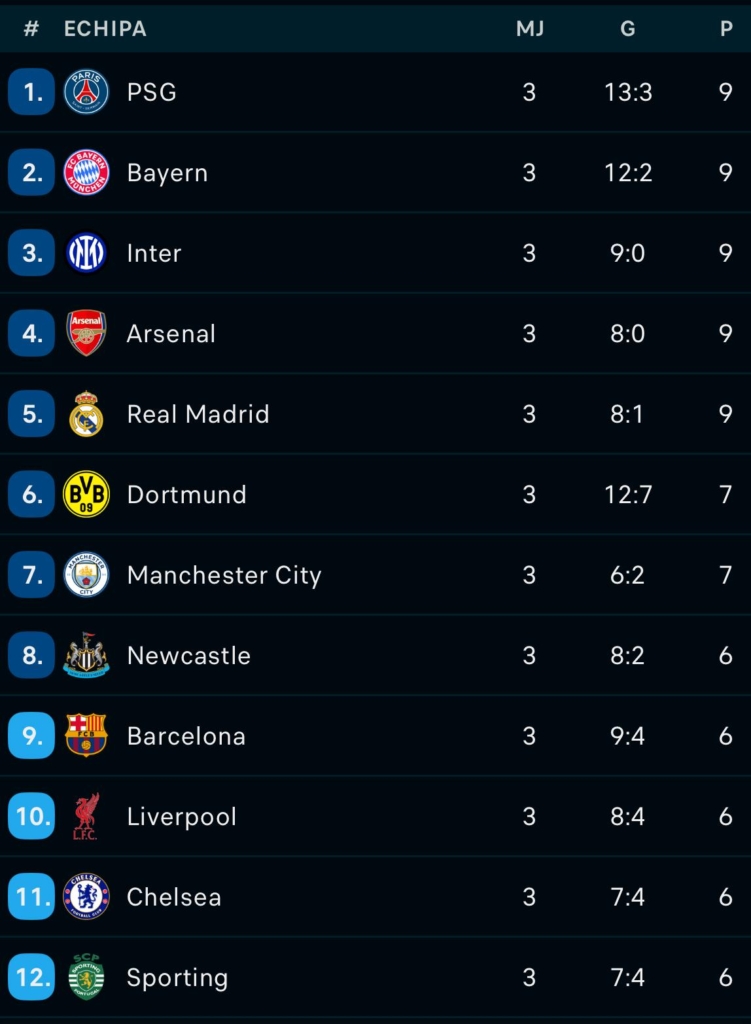Click the Real Madrid crest
This screenshot has height=1024, width=751.
click(x=86, y=414)
